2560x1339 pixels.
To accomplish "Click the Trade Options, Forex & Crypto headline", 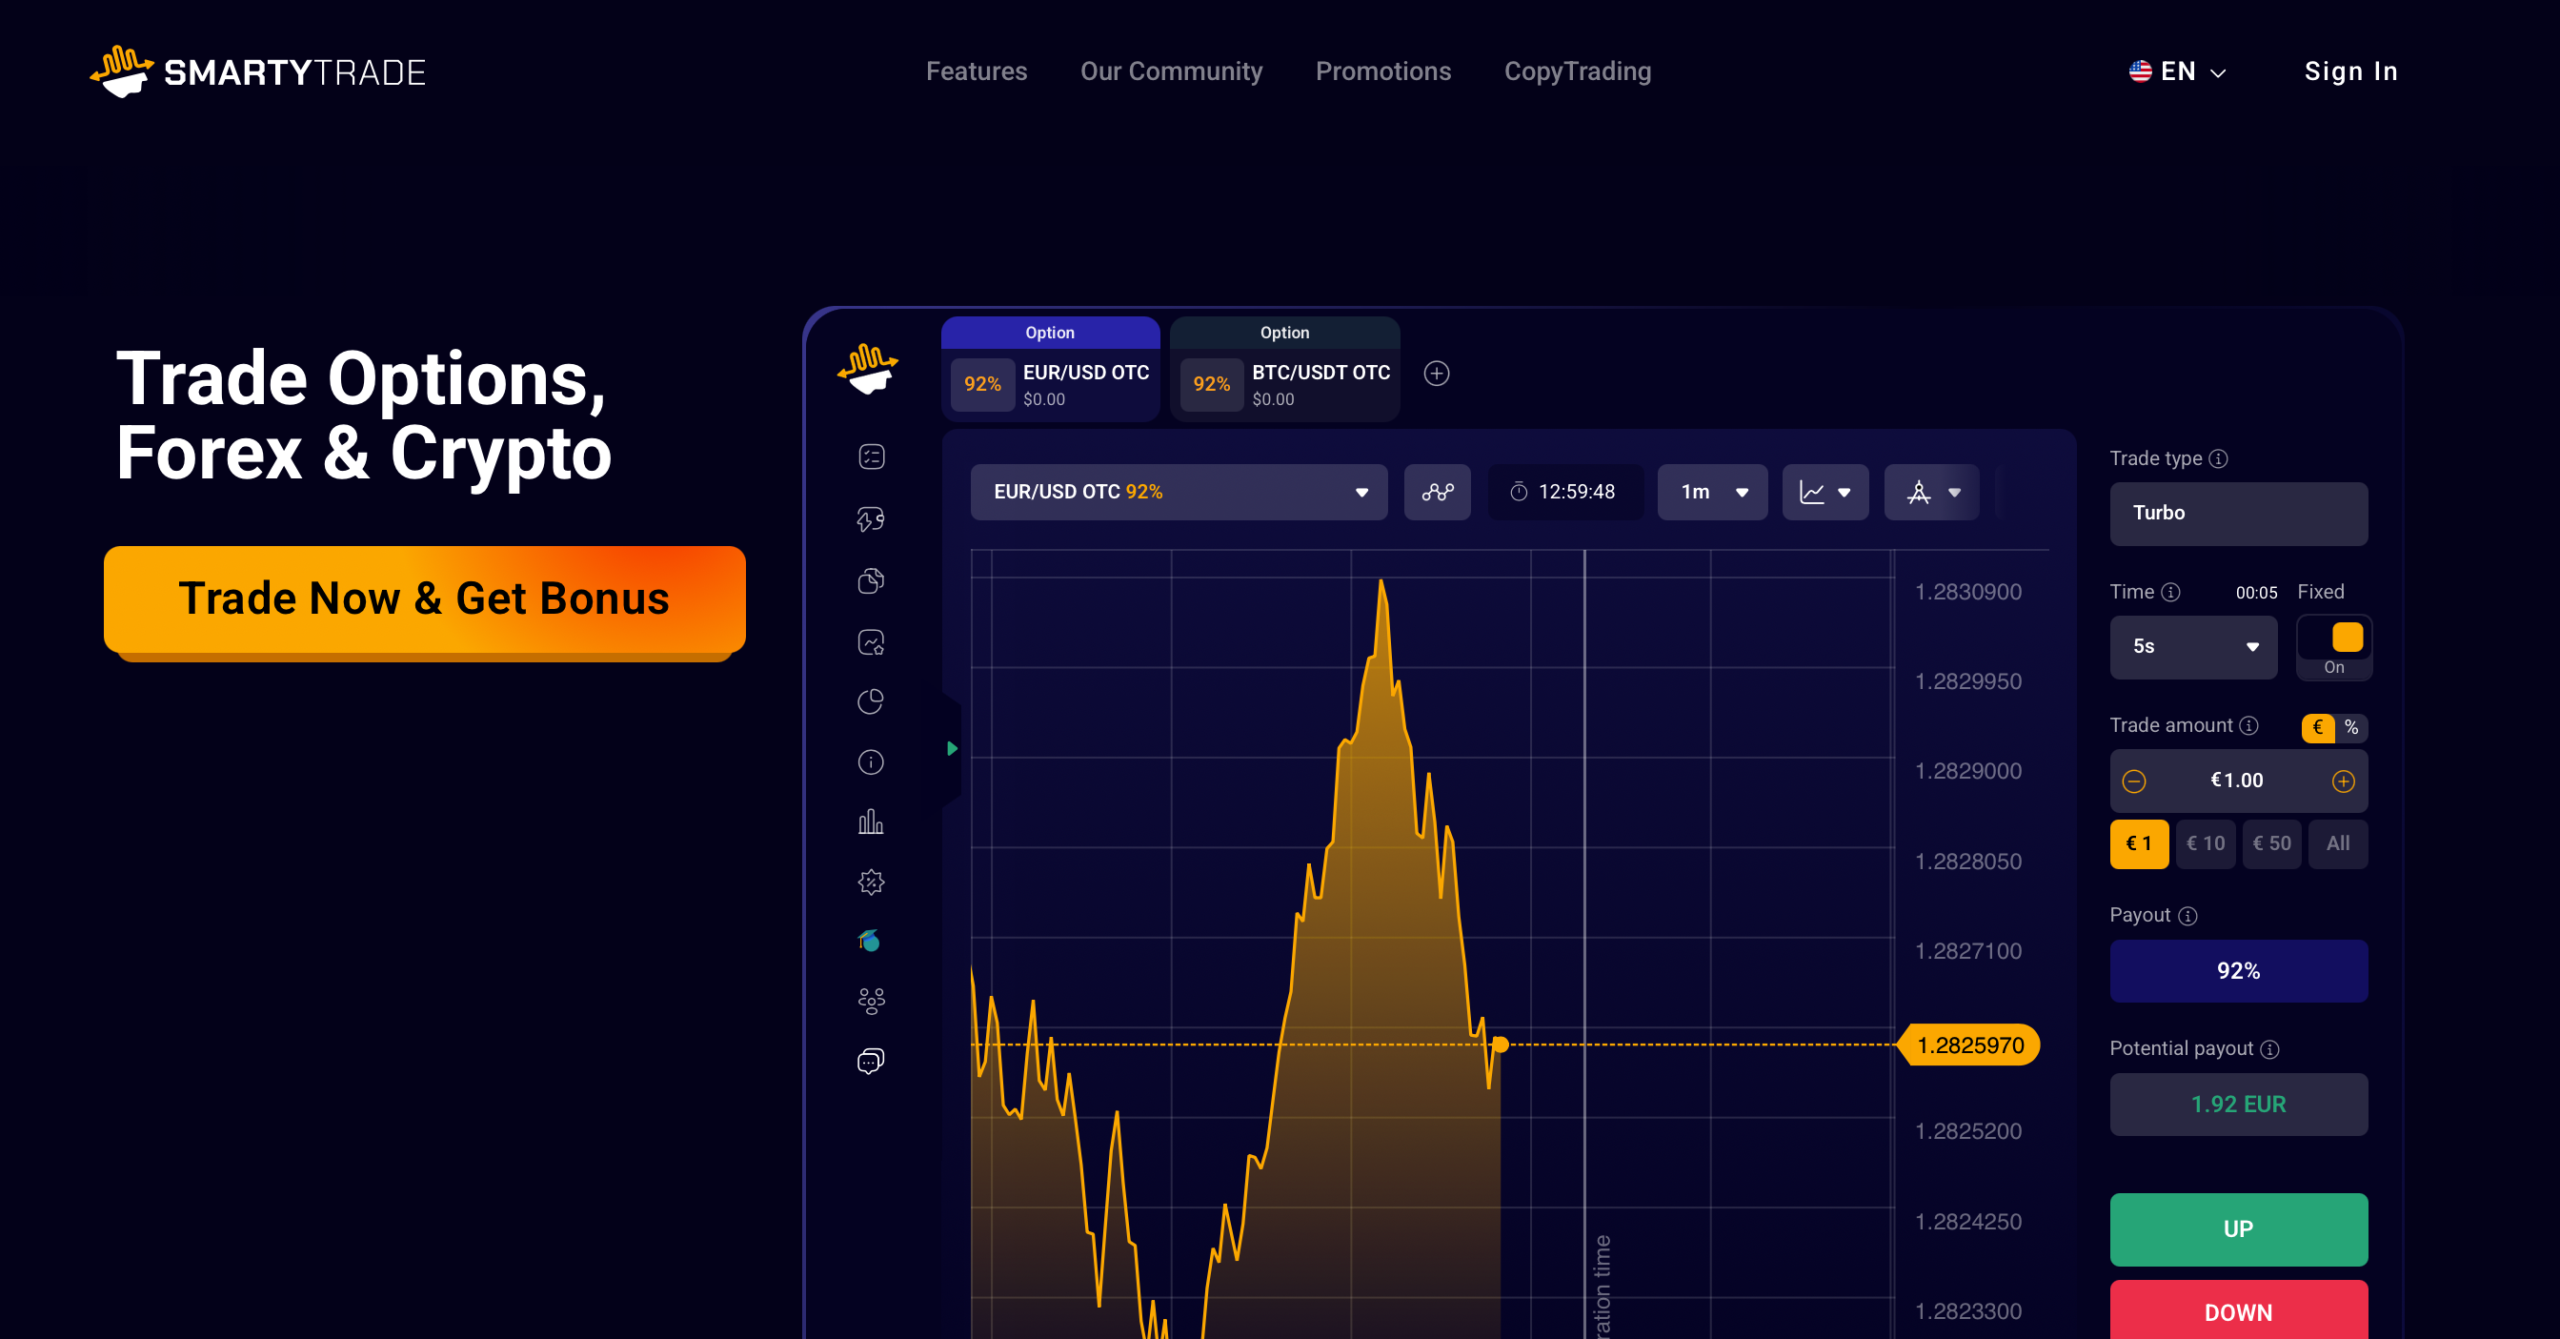I will click(364, 416).
